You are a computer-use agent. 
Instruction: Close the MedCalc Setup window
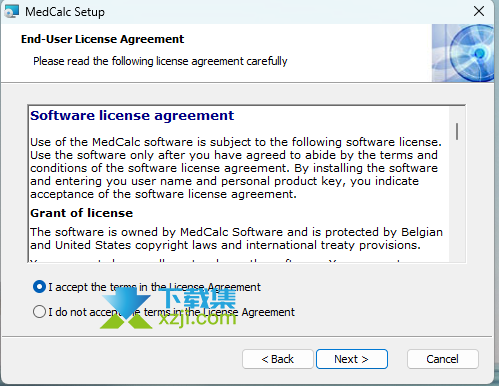click(479, 11)
